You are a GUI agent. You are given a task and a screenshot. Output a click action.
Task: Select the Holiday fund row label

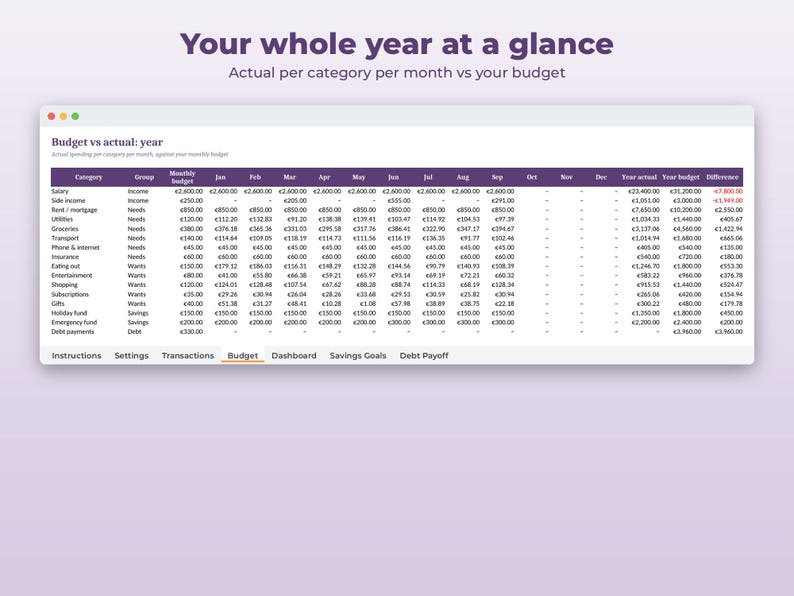69,313
